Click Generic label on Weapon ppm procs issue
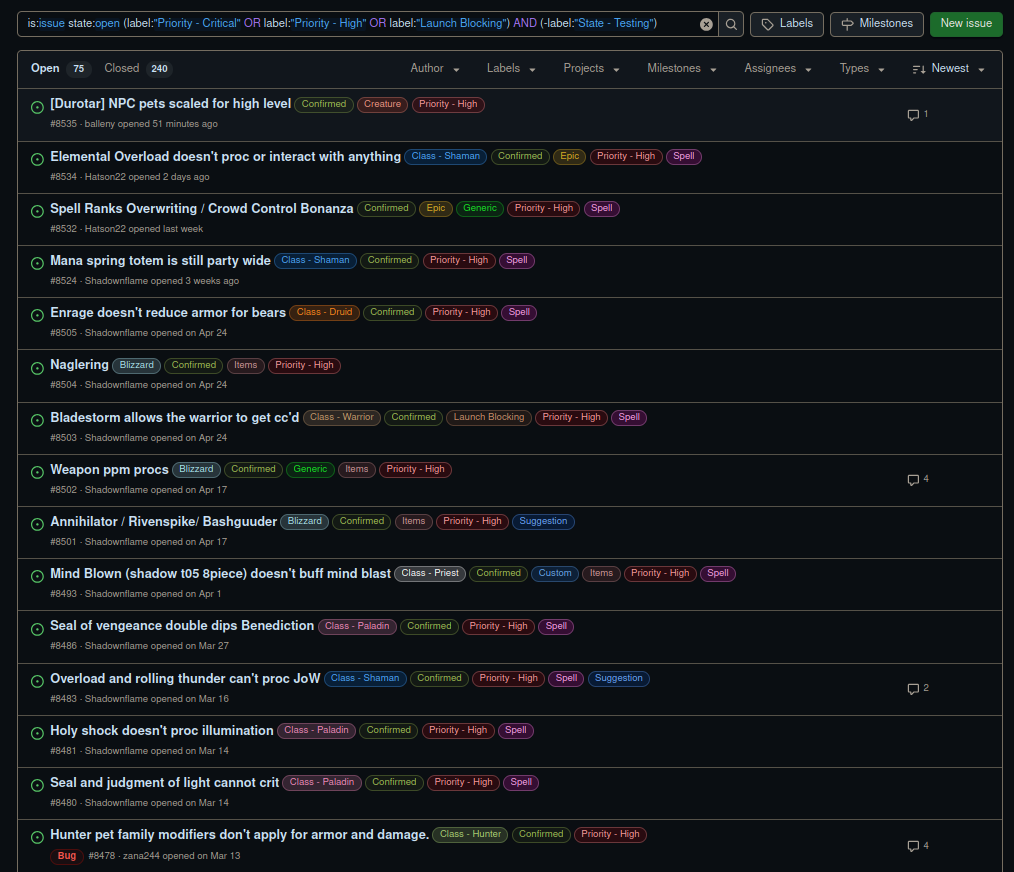The image size is (1014, 872). [310, 470]
